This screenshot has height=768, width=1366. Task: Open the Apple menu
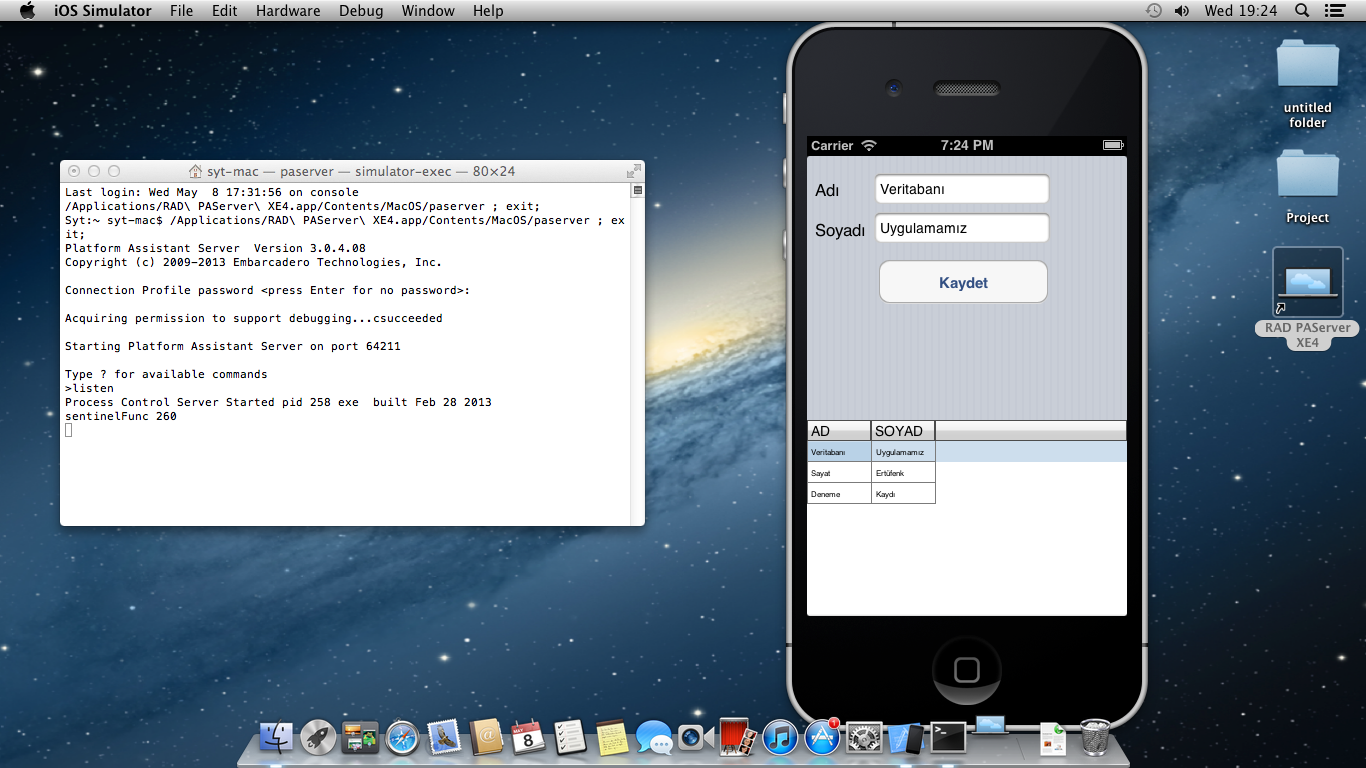pyautogui.click(x=27, y=11)
